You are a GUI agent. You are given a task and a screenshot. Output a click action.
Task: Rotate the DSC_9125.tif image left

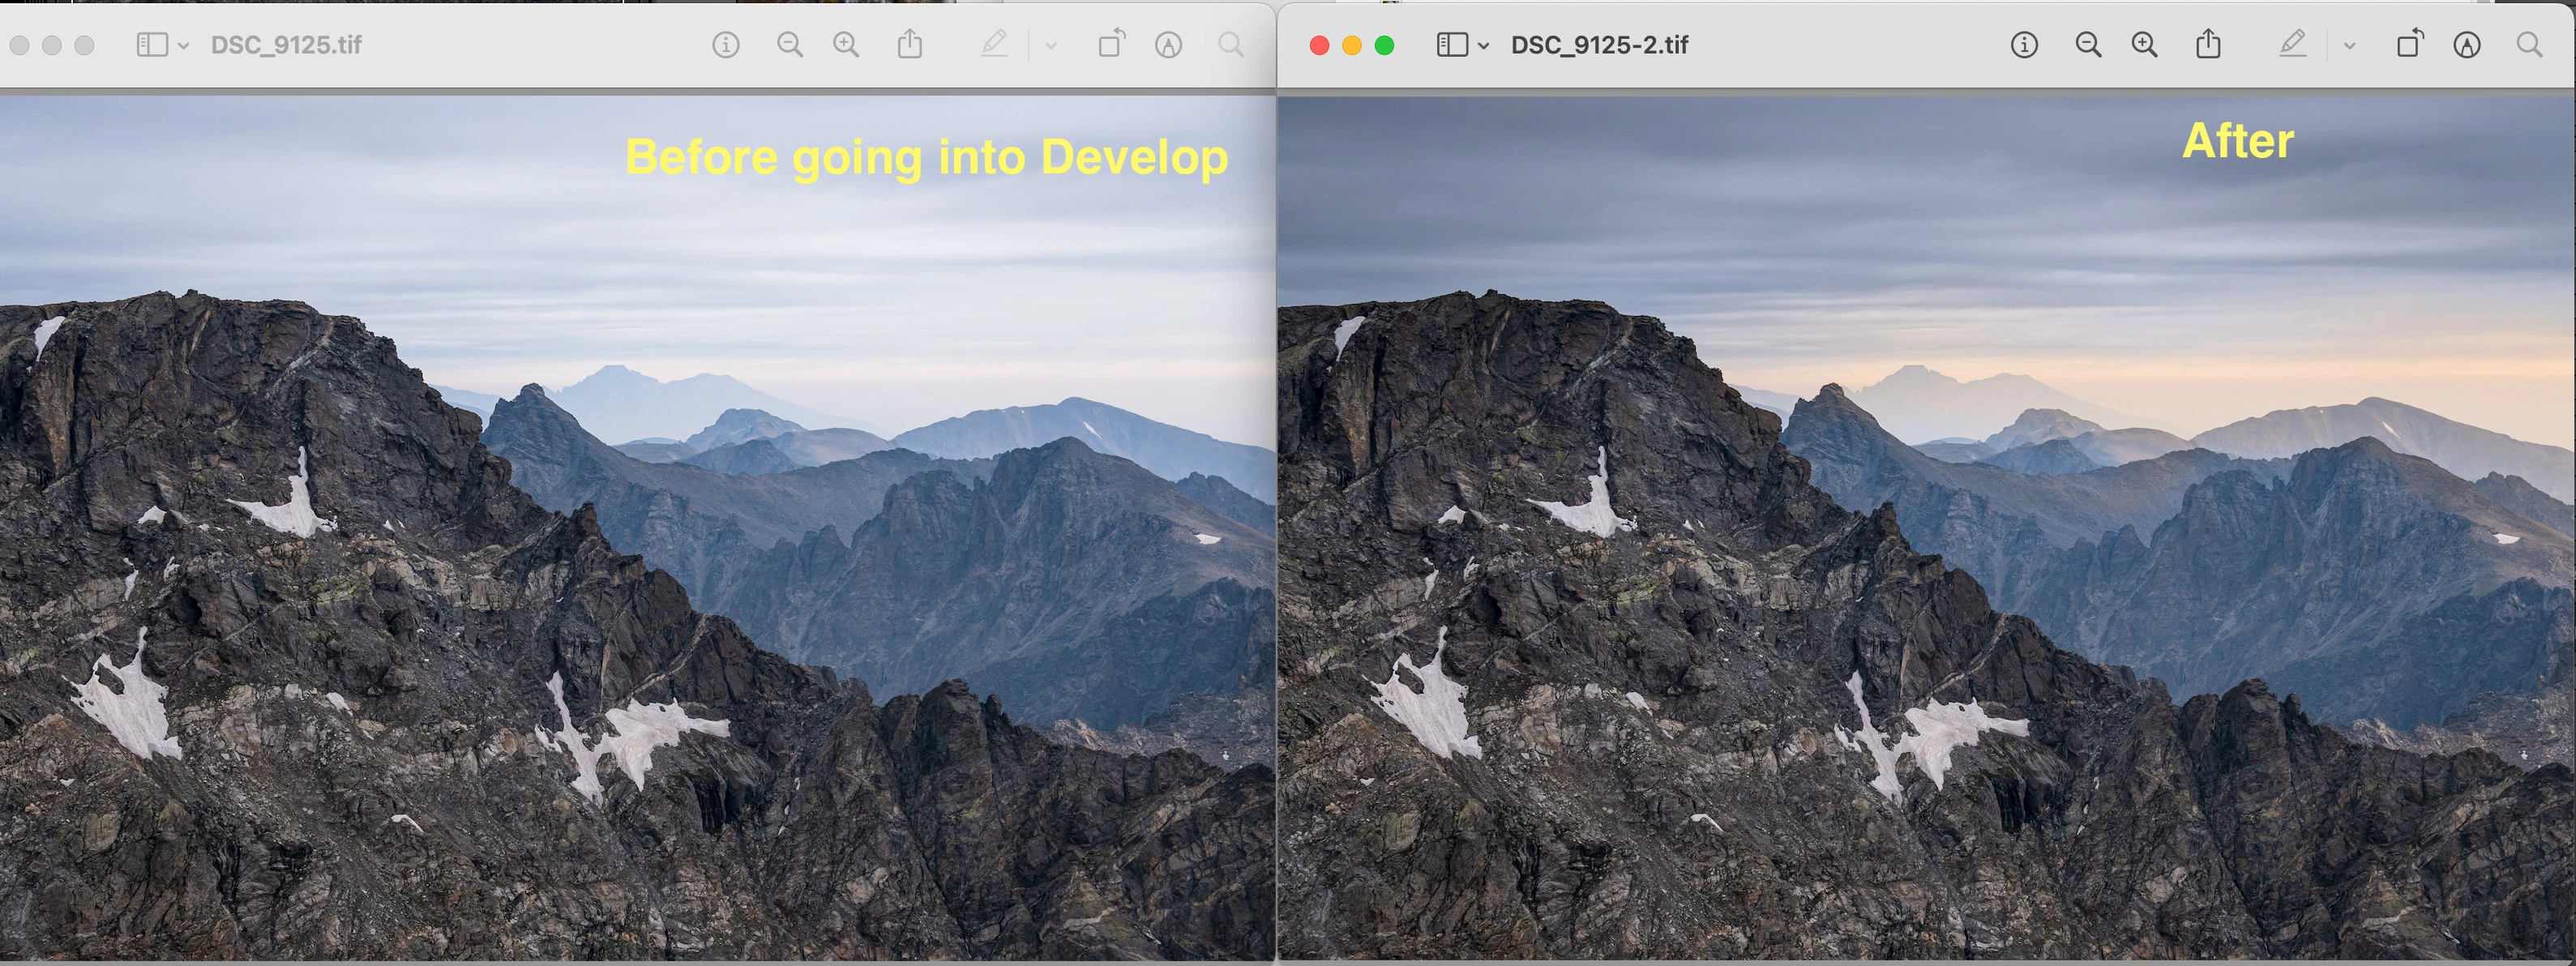1110,44
